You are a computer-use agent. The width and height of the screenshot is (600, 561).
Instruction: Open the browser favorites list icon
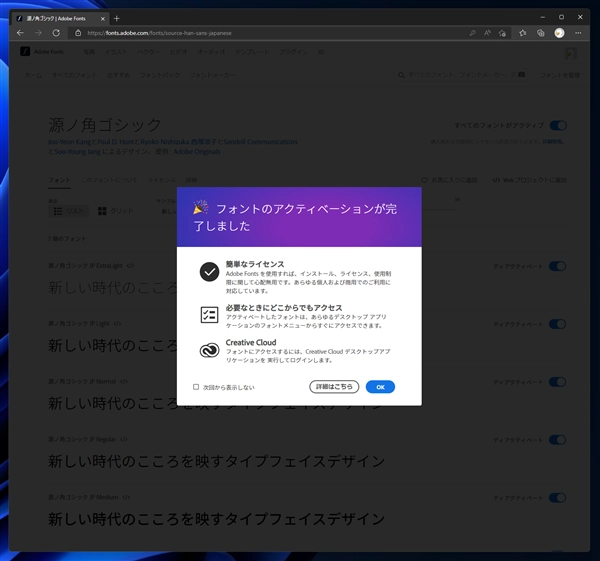tap(522, 33)
